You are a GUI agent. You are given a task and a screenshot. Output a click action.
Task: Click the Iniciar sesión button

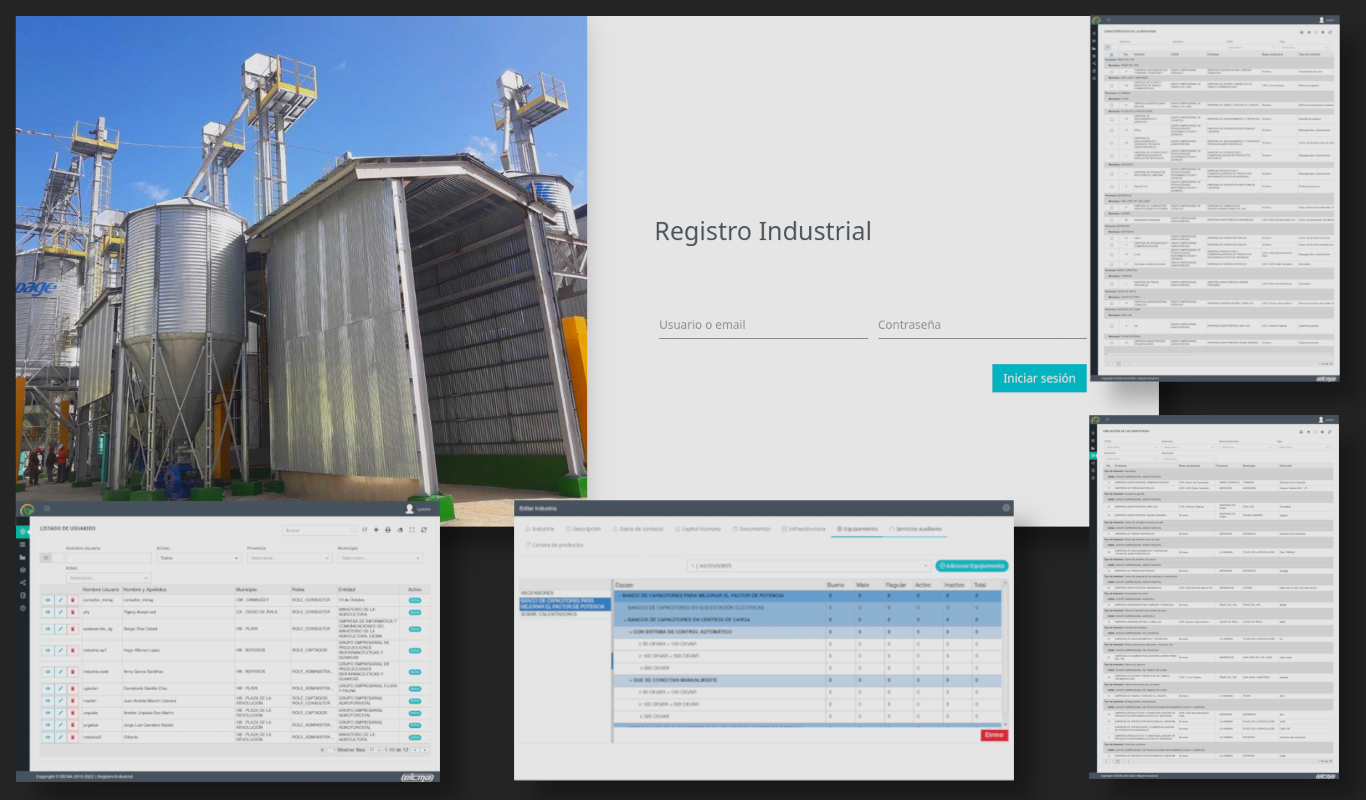pyautogui.click(x=1039, y=378)
